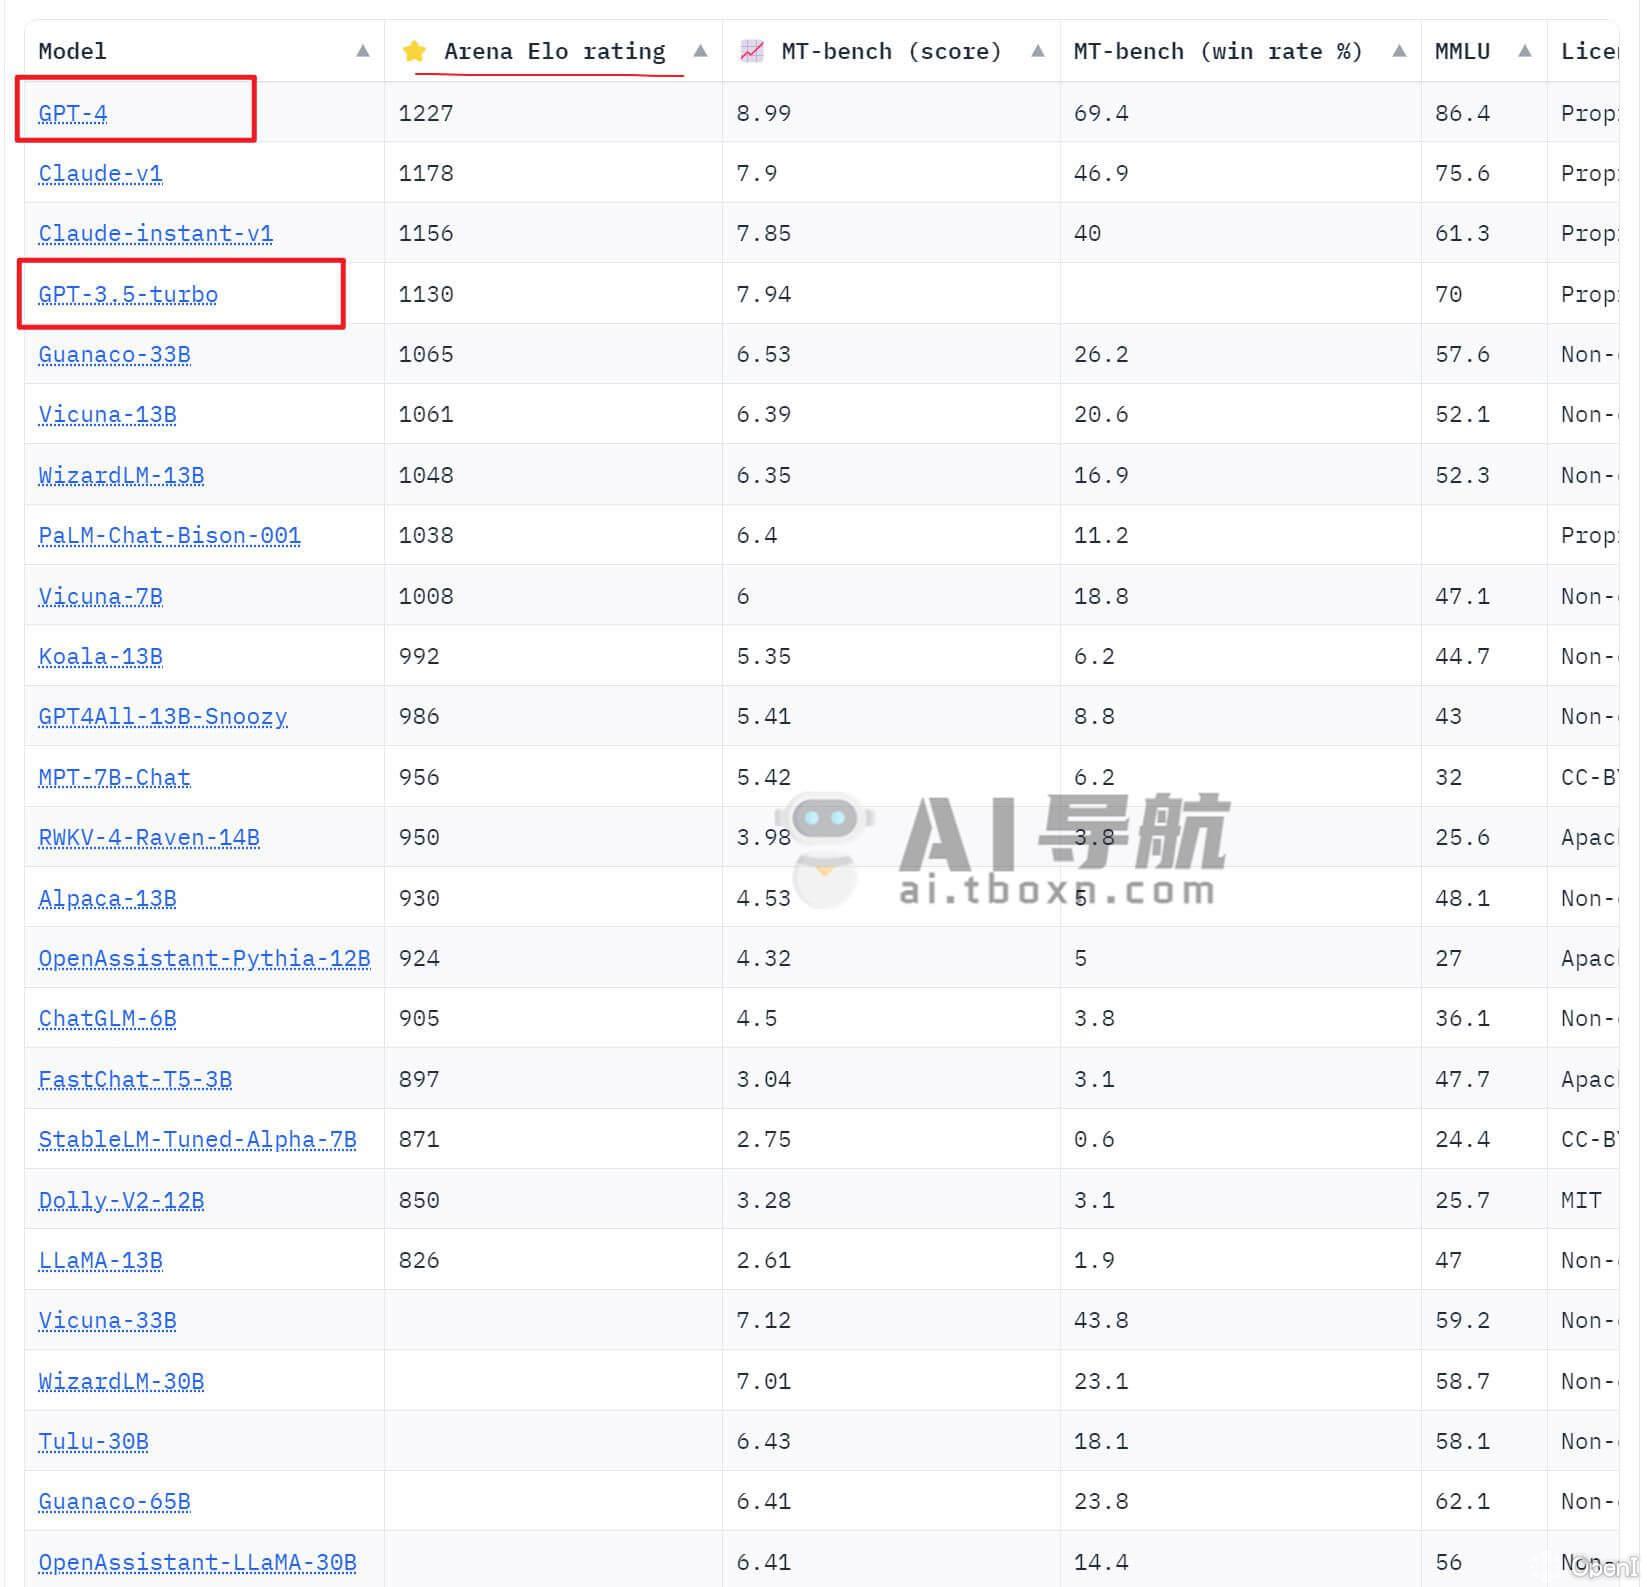Click the chart icon beside MT-bench (score)
This screenshot has width=1647, height=1587.
(x=751, y=51)
